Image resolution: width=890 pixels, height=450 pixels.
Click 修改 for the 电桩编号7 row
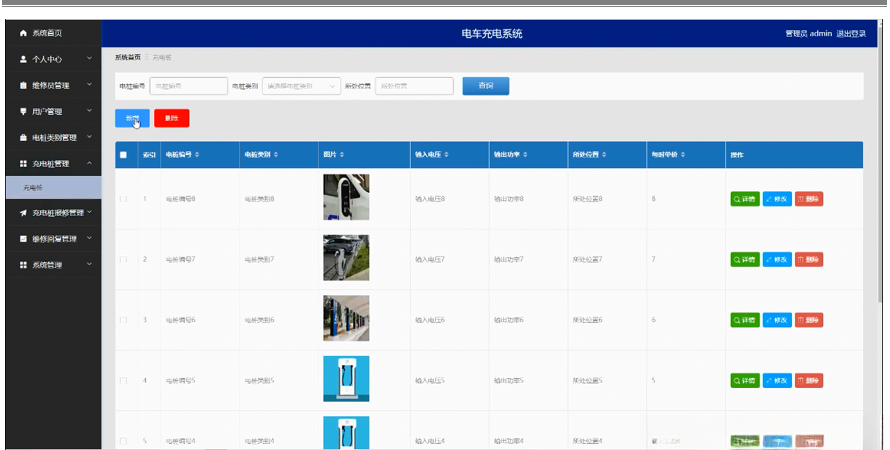pos(777,259)
